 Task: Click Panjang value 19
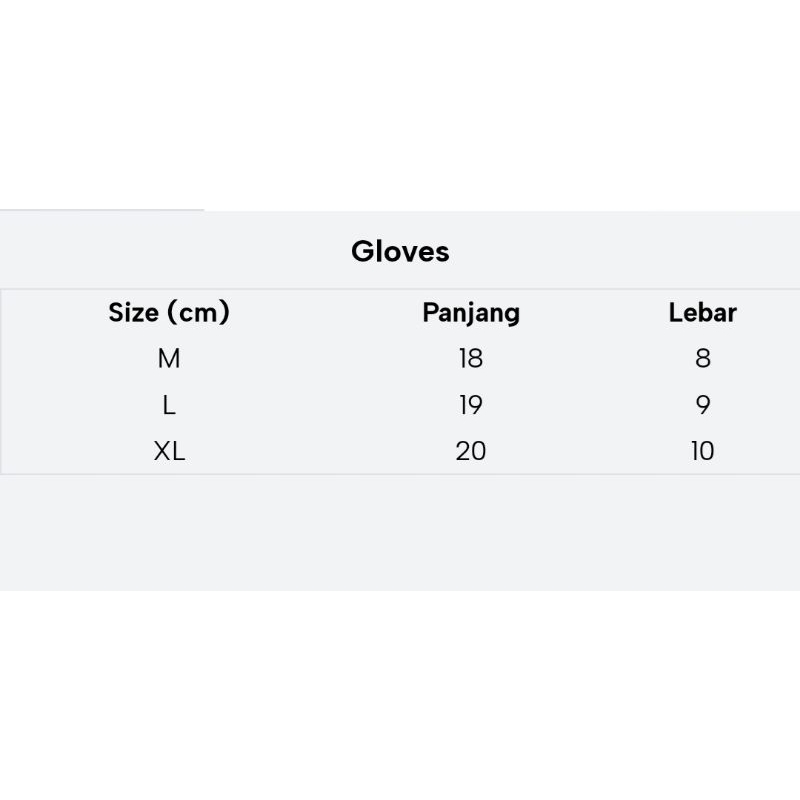[x=471, y=405]
